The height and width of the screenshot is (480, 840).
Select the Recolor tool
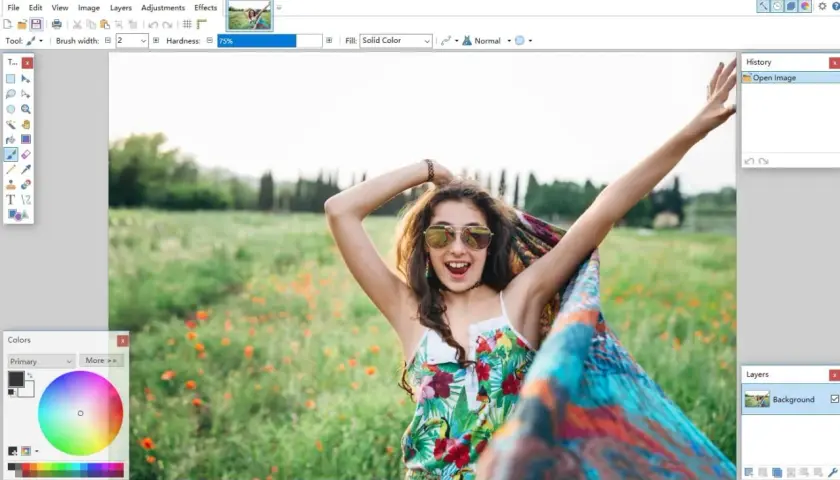point(26,185)
